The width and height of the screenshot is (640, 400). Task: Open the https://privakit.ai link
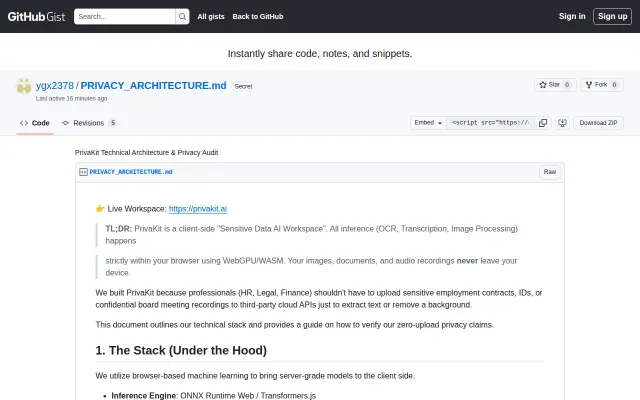[198, 209]
